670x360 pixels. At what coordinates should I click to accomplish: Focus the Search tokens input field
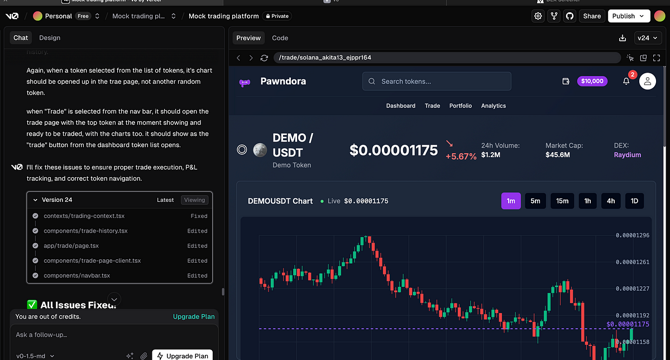pyautogui.click(x=437, y=81)
